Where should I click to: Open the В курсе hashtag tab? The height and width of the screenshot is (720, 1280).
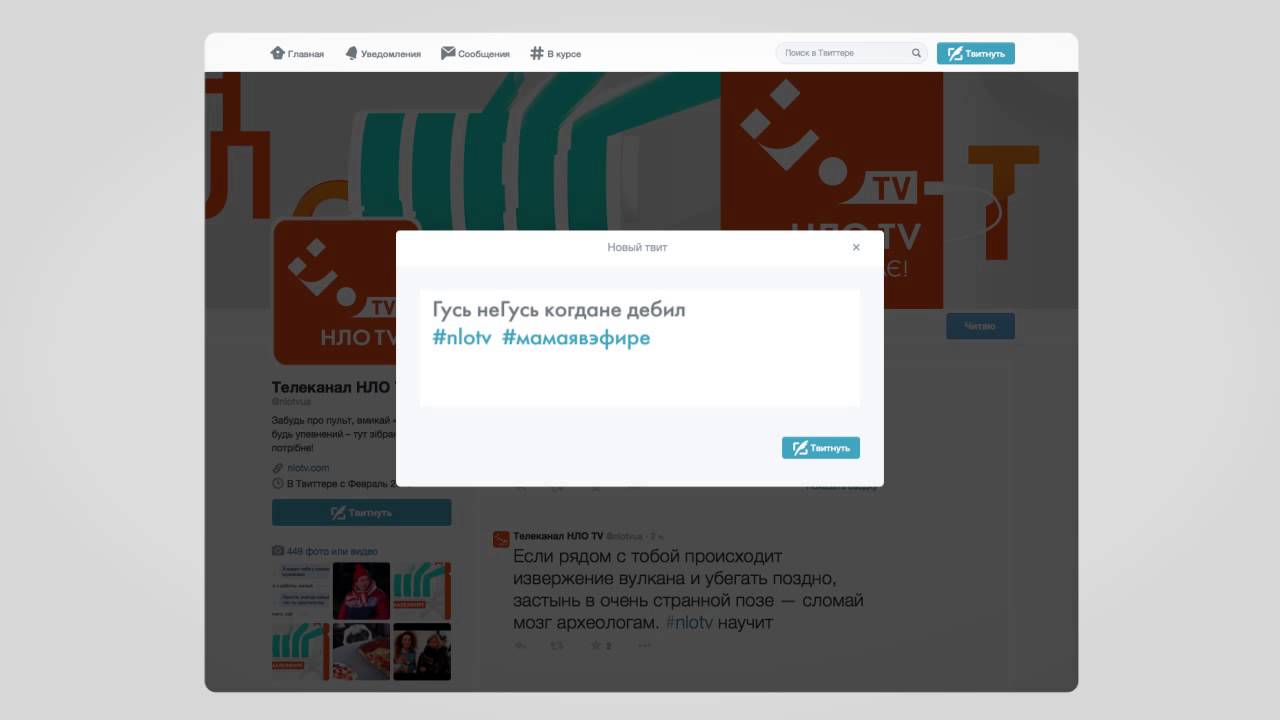pyautogui.click(x=555, y=53)
